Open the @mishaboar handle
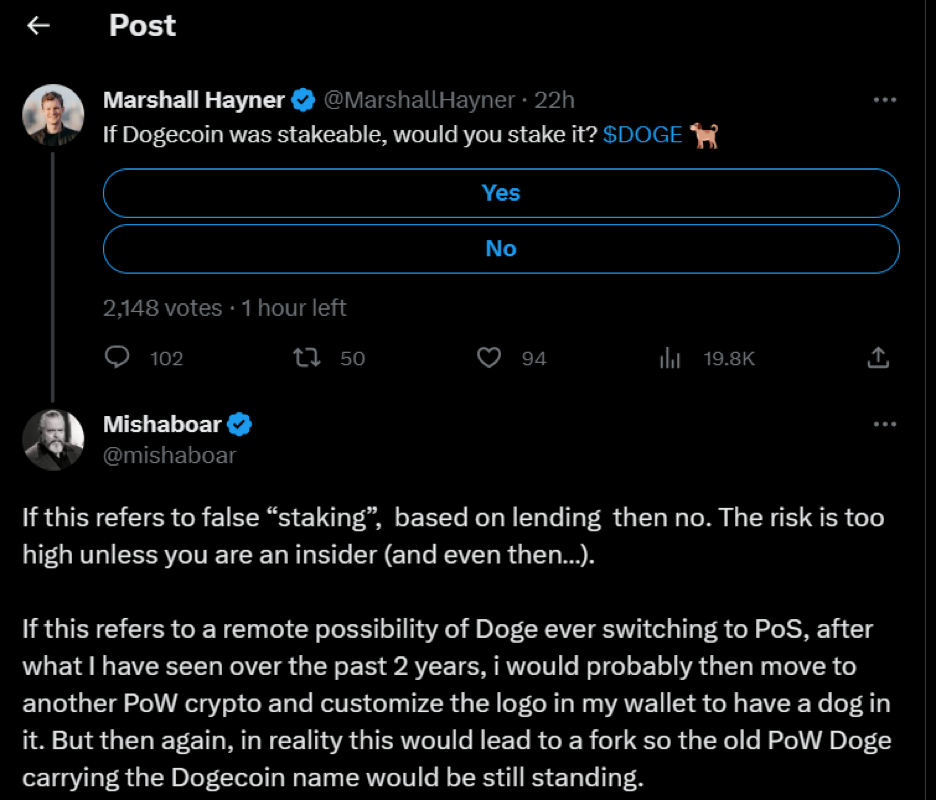 tap(169, 455)
